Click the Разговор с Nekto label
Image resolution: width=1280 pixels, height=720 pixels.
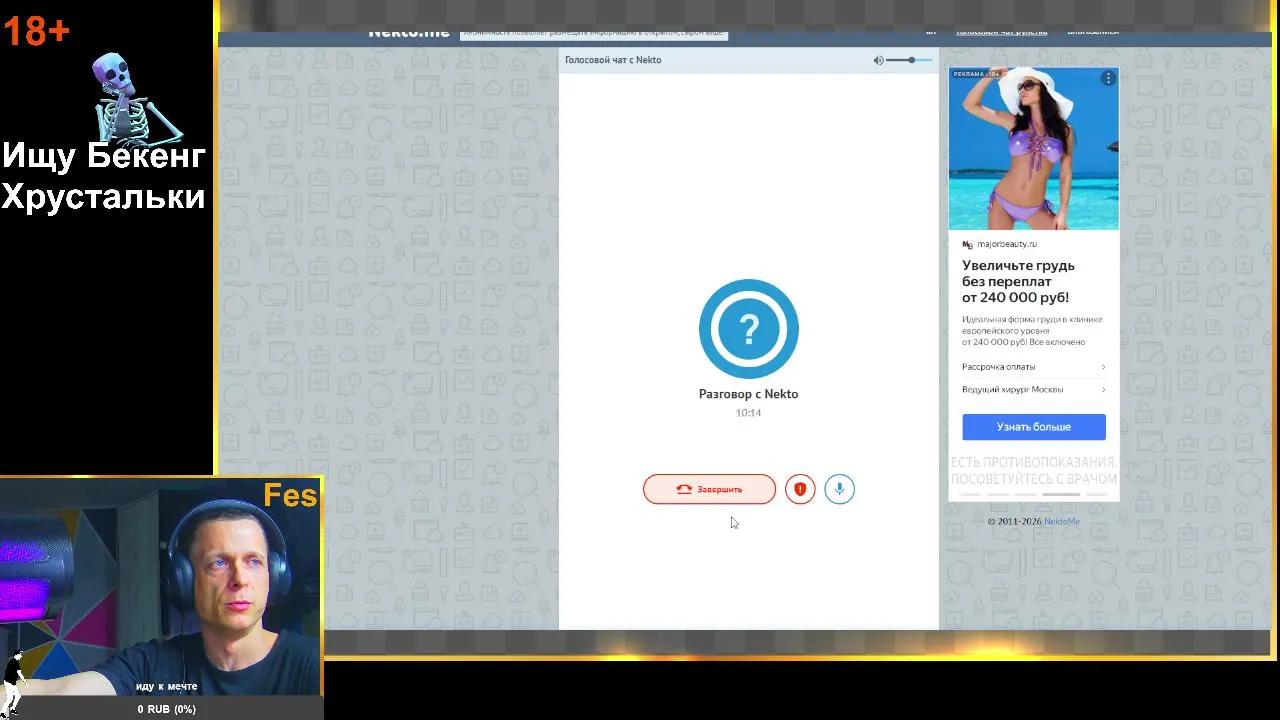pyautogui.click(x=748, y=394)
